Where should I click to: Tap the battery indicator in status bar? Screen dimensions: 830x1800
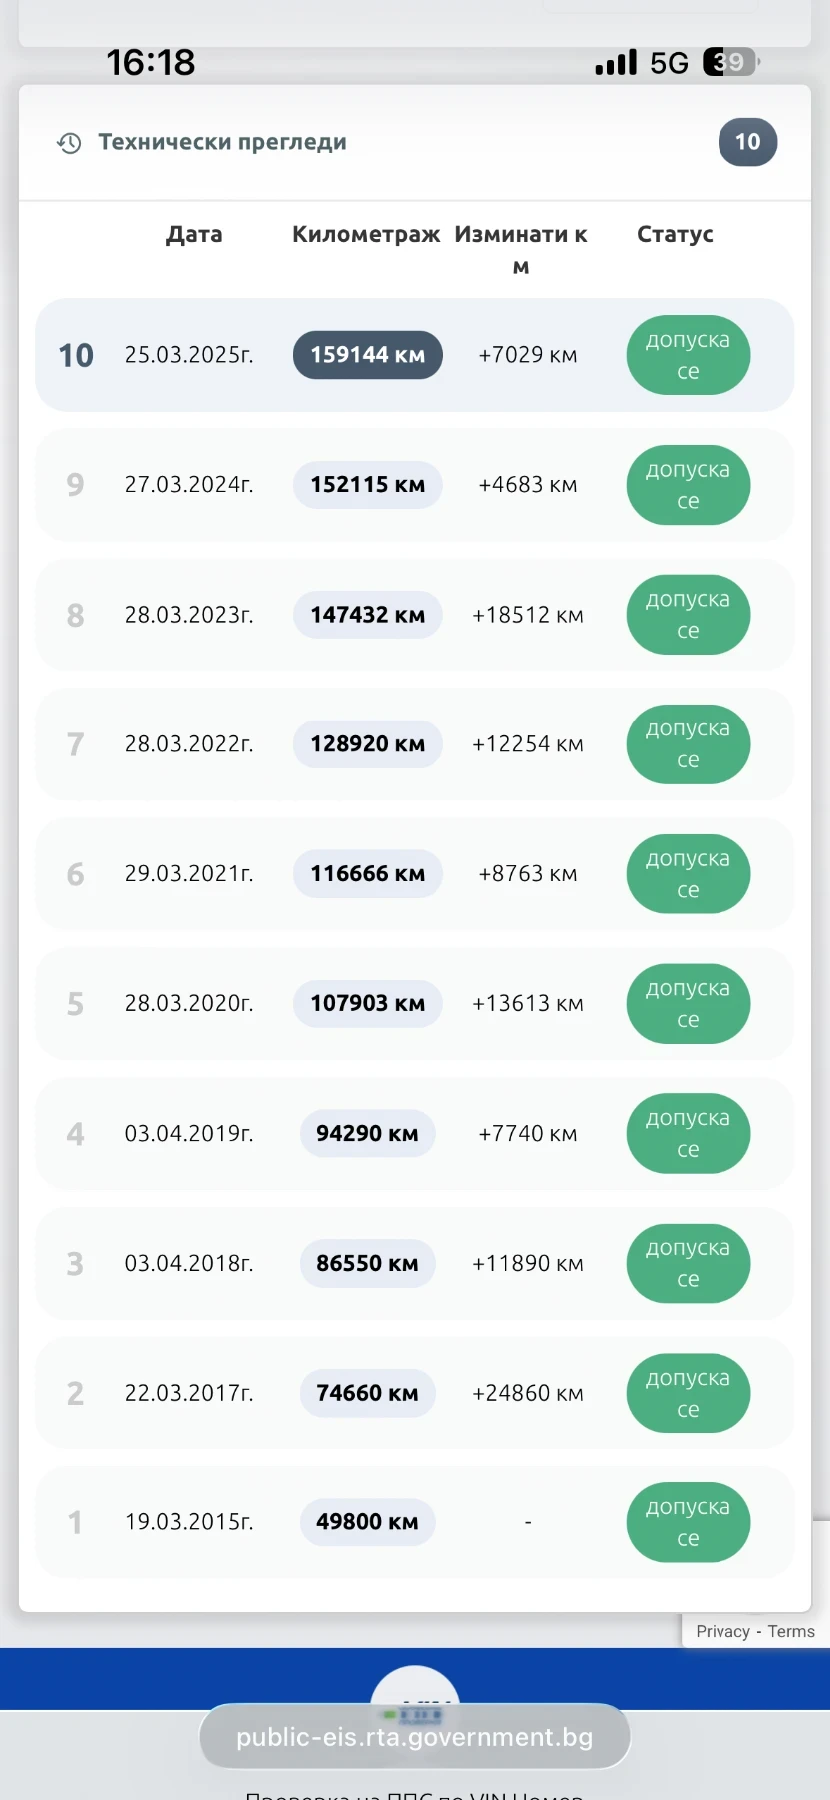731,62
